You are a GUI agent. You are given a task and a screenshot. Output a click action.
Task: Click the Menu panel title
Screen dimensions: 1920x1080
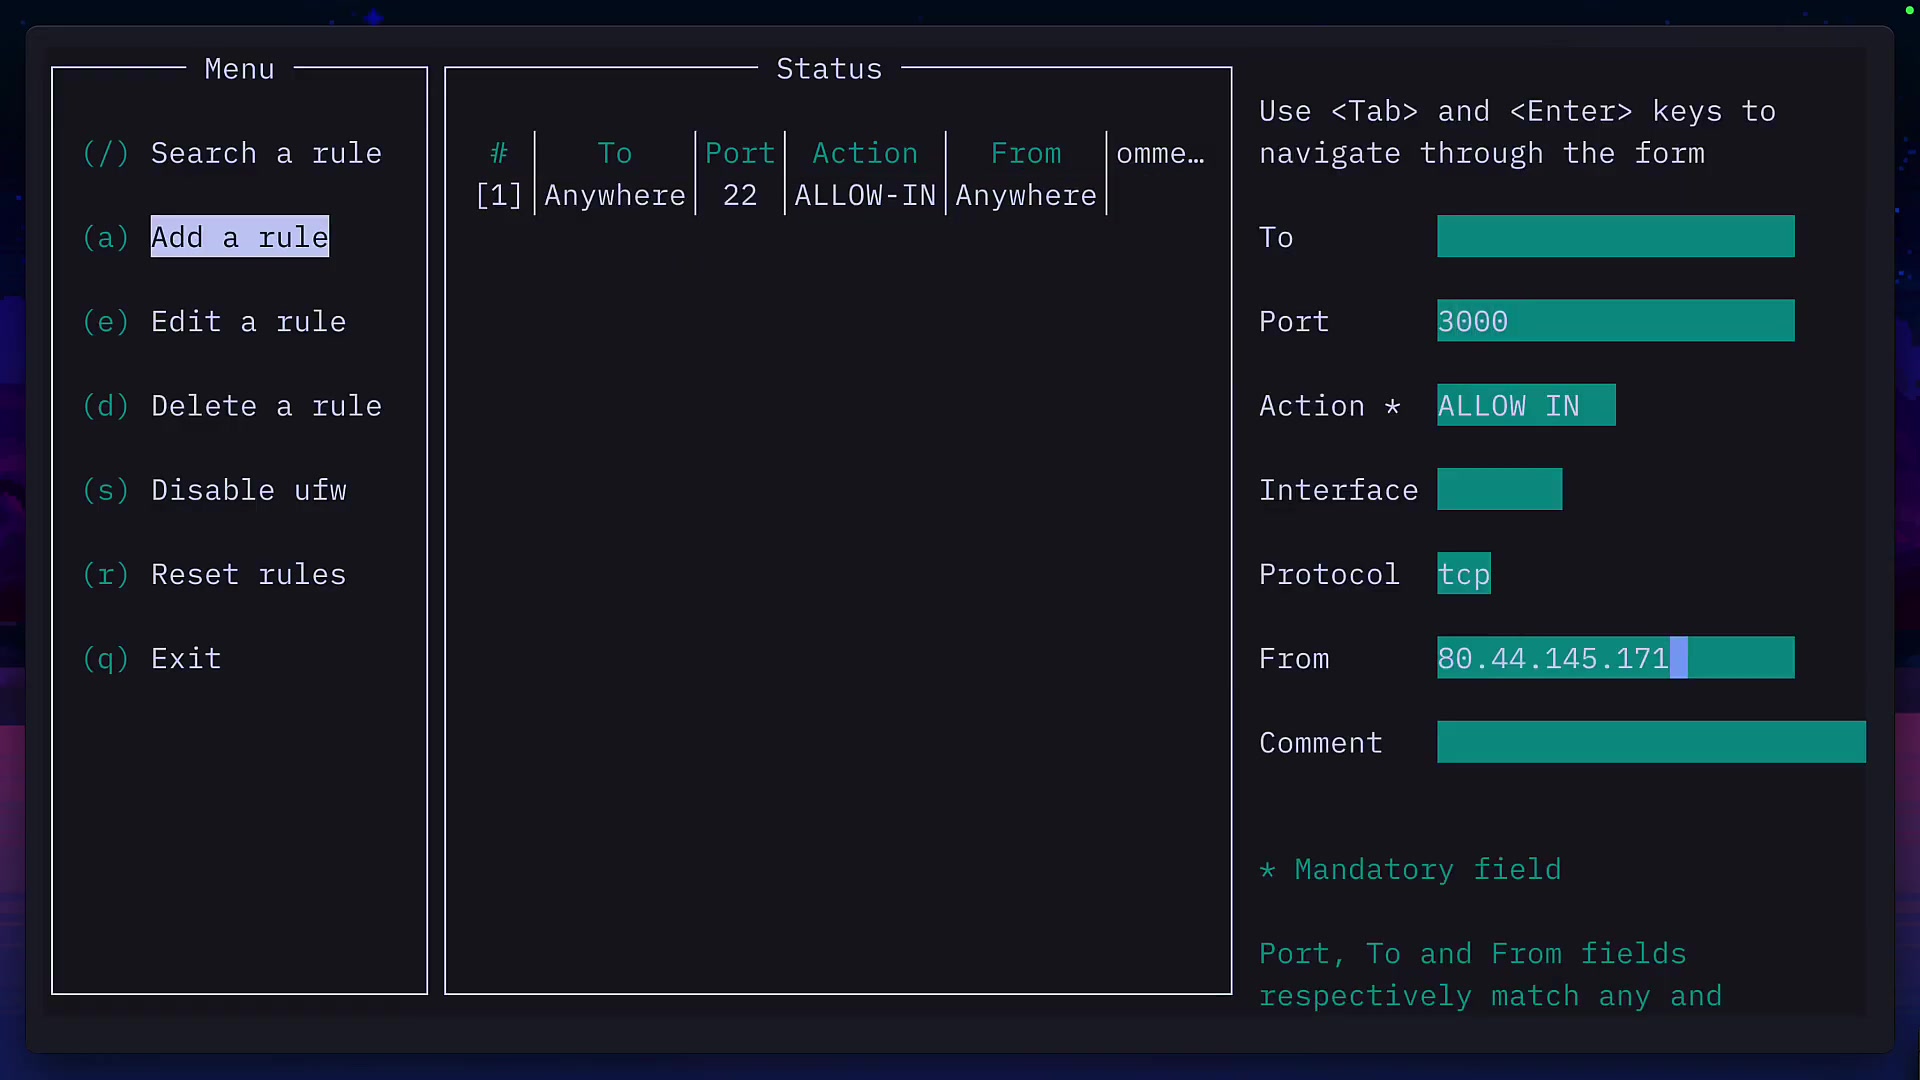(x=238, y=68)
